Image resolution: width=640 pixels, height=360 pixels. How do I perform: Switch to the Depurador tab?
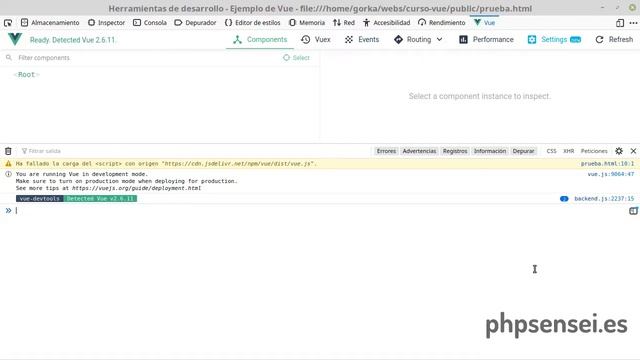pyautogui.click(x=195, y=23)
